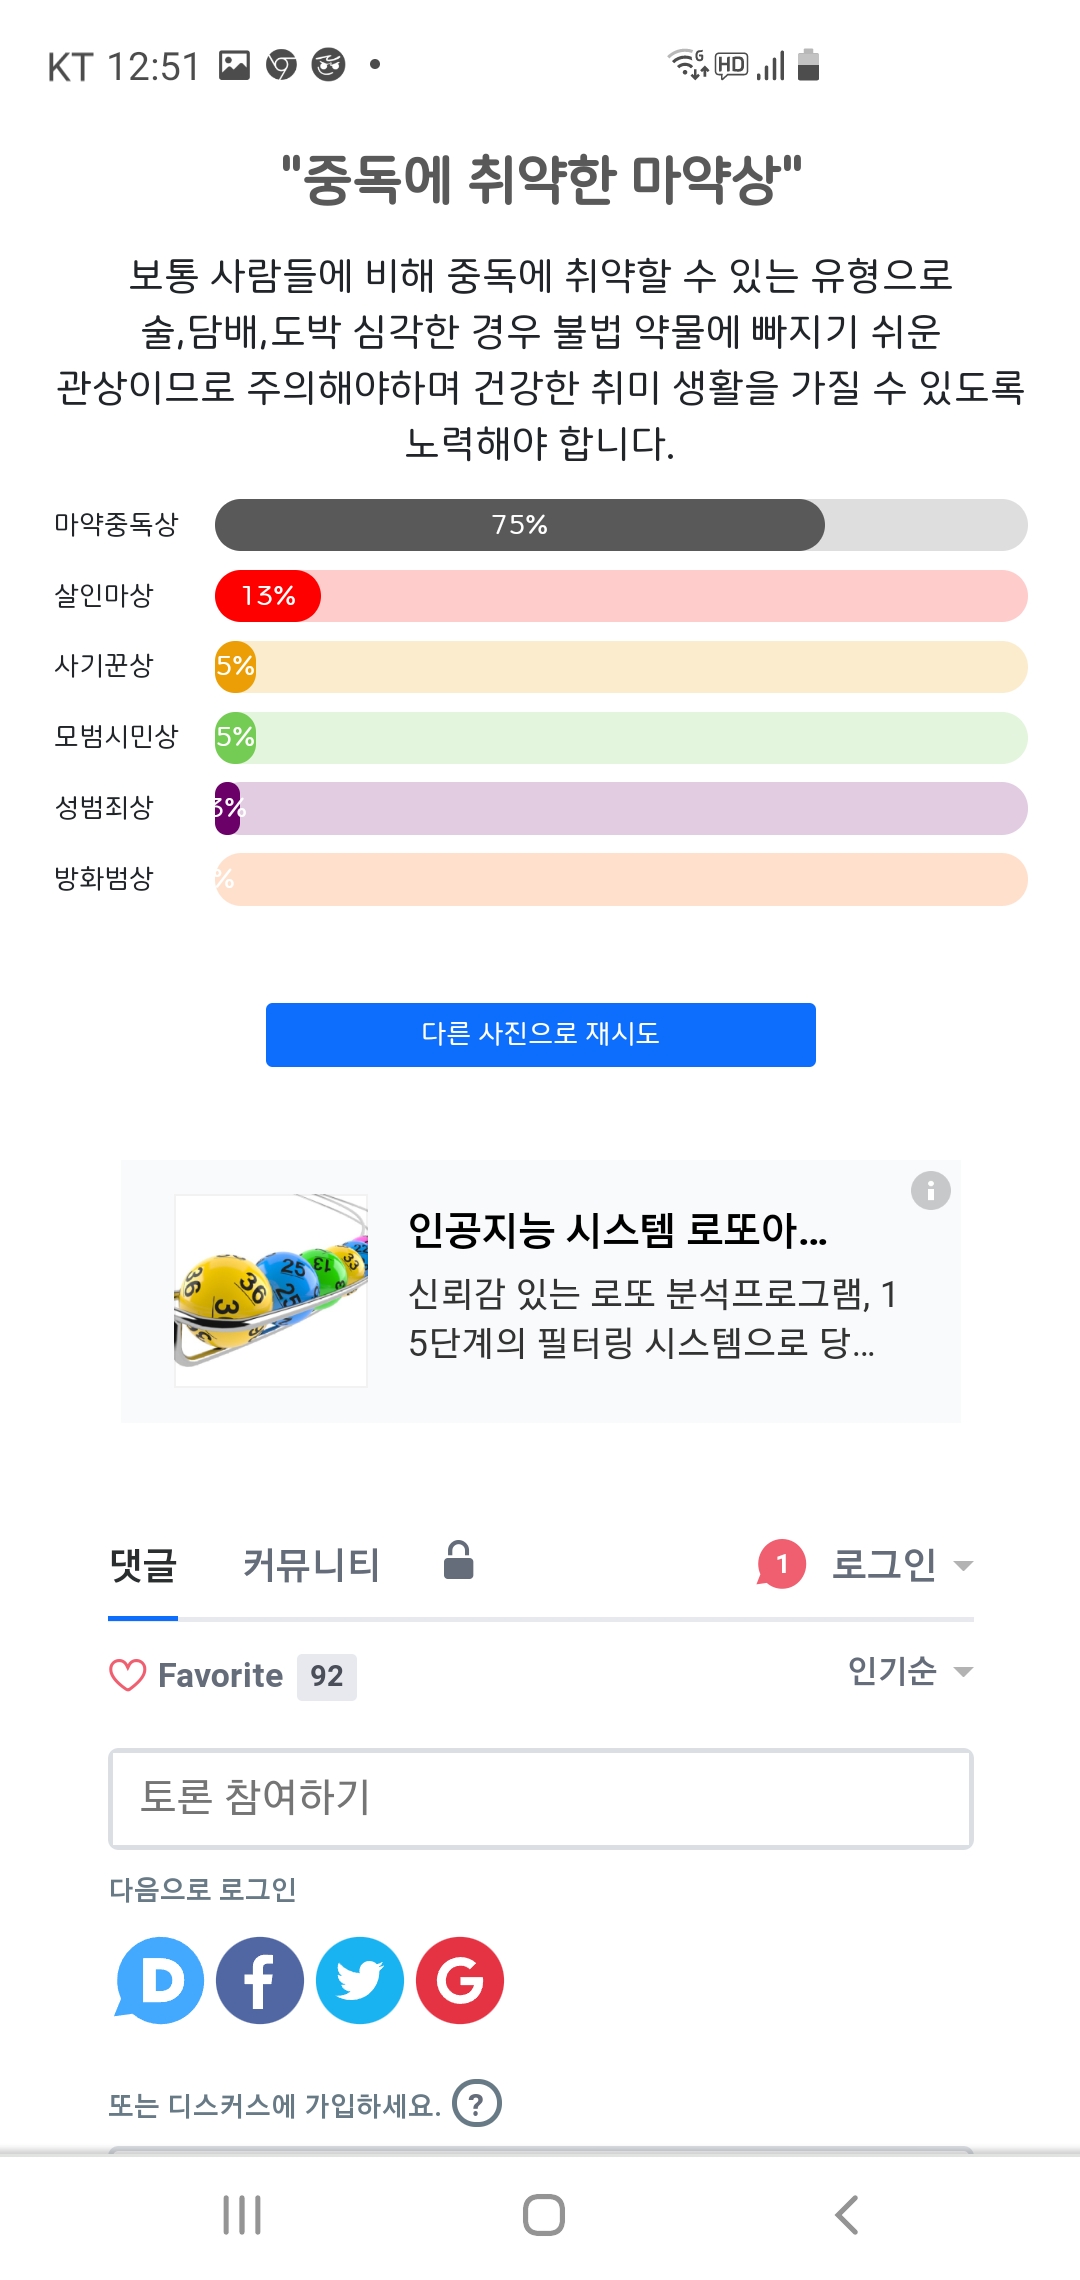Image resolution: width=1080 pixels, height=2280 pixels.
Task: Open the Disqus signup help question mark
Action: pos(477,2104)
